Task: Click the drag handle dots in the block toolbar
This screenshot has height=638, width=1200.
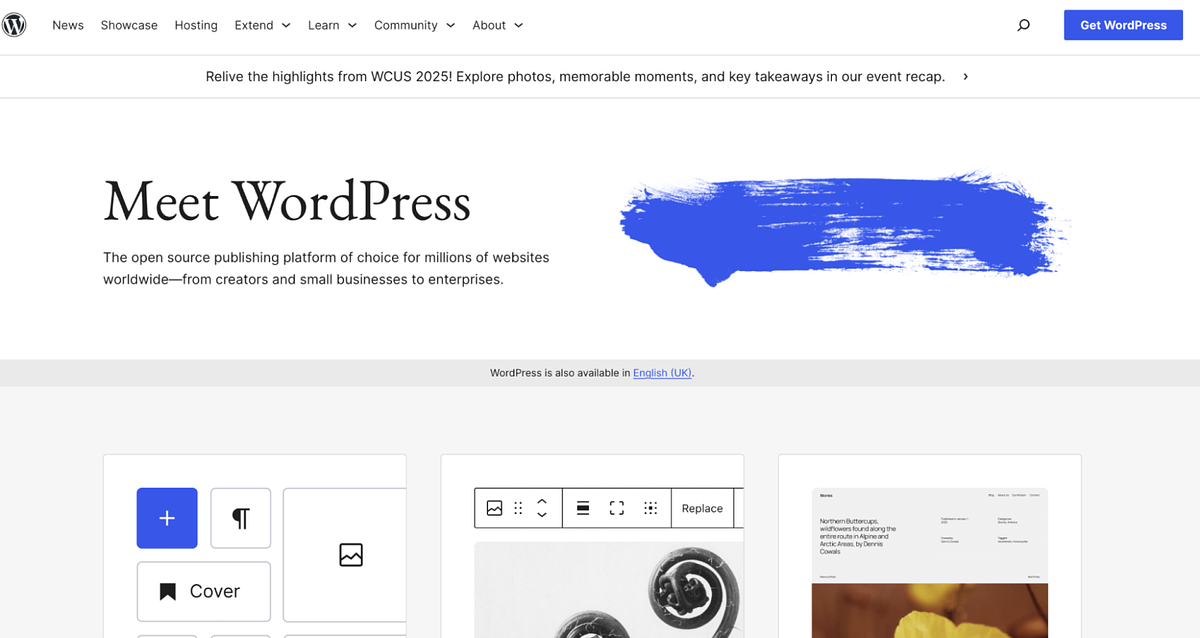Action: [x=518, y=508]
